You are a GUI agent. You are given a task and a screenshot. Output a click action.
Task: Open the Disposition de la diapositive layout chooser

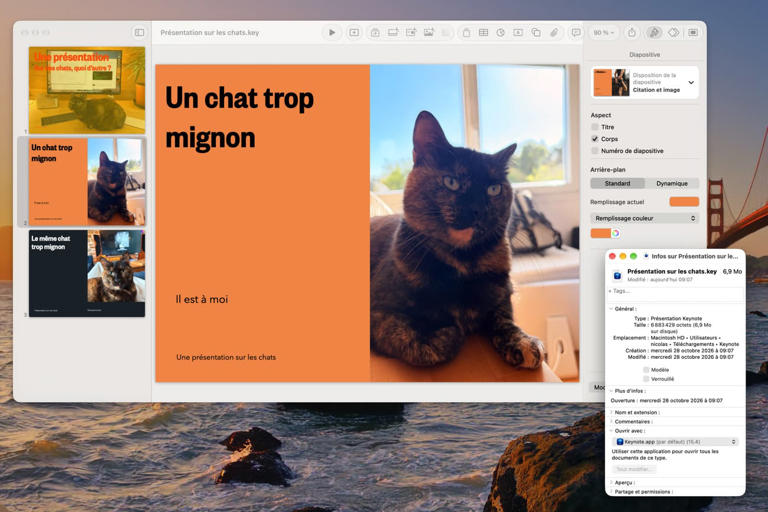(645, 82)
